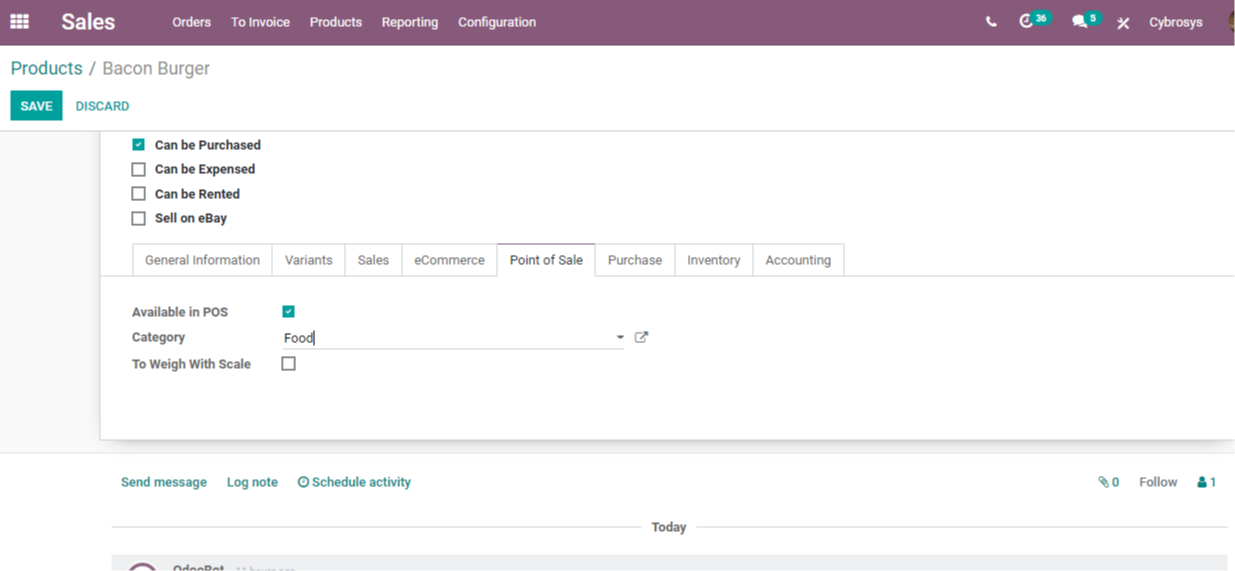
Task: Uncheck Can be Purchased checkbox
Action: (x=139, y=144)
